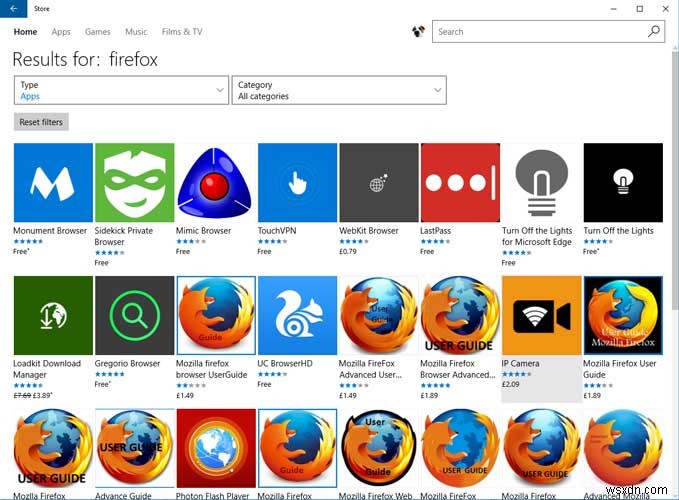Viewport: 679px width, 500px height.
Task: Click the WebKit Browser app name
Action: [x=369, y=231]
